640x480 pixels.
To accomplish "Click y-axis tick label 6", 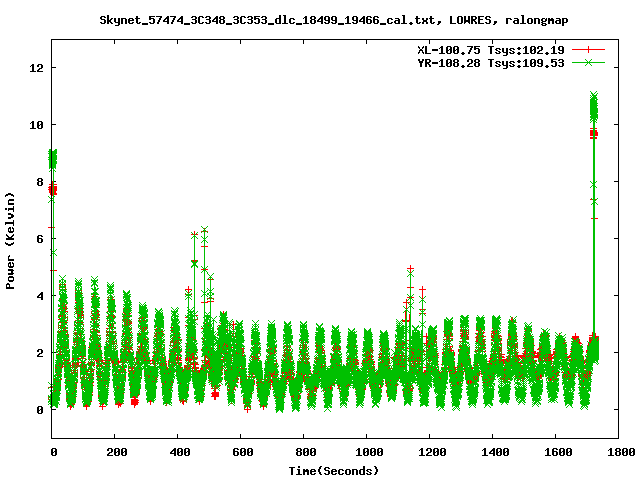I will 40,239.
